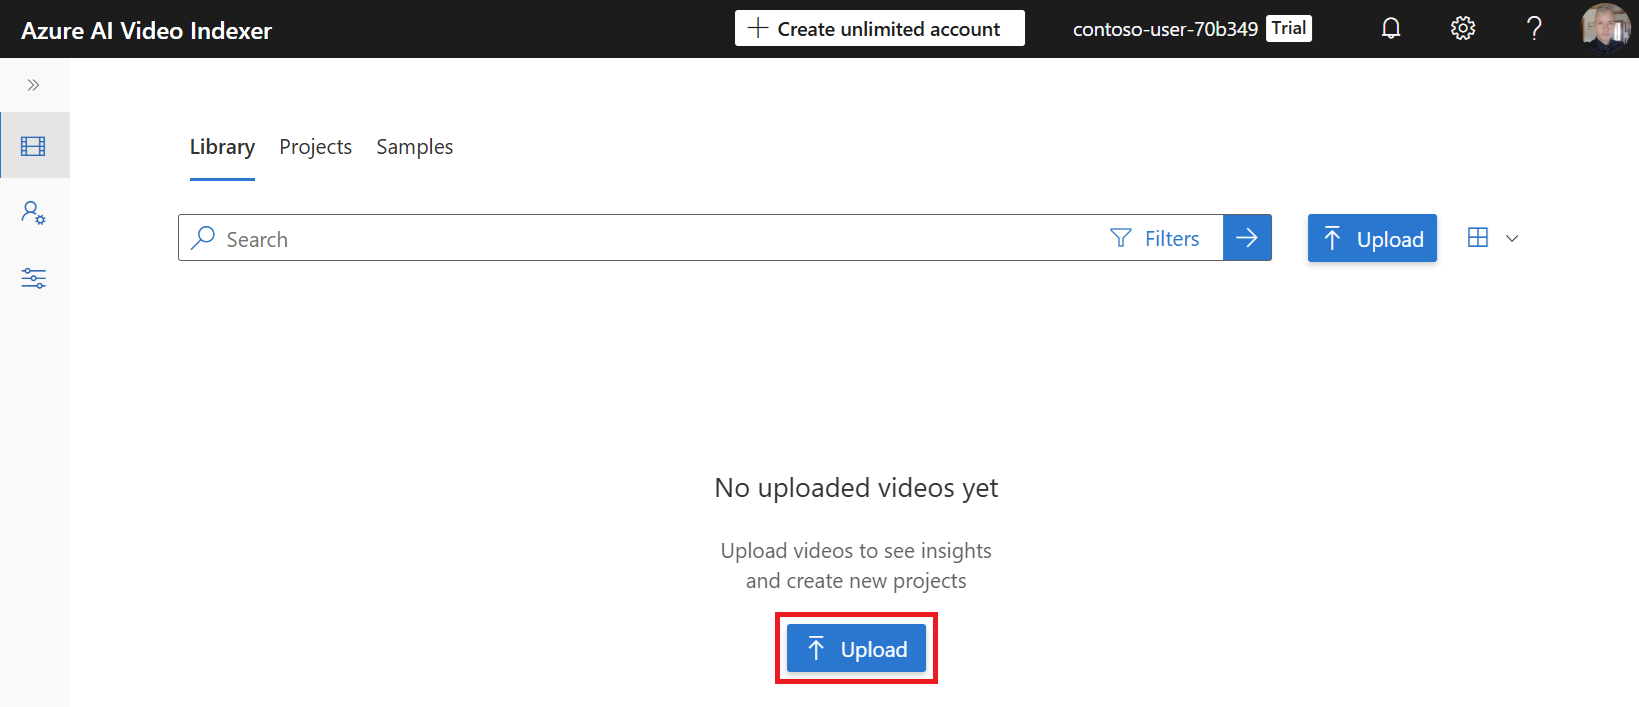Expand the left sidebar navigation
This screenshot has width=1639, height=707.
(33, 85)
